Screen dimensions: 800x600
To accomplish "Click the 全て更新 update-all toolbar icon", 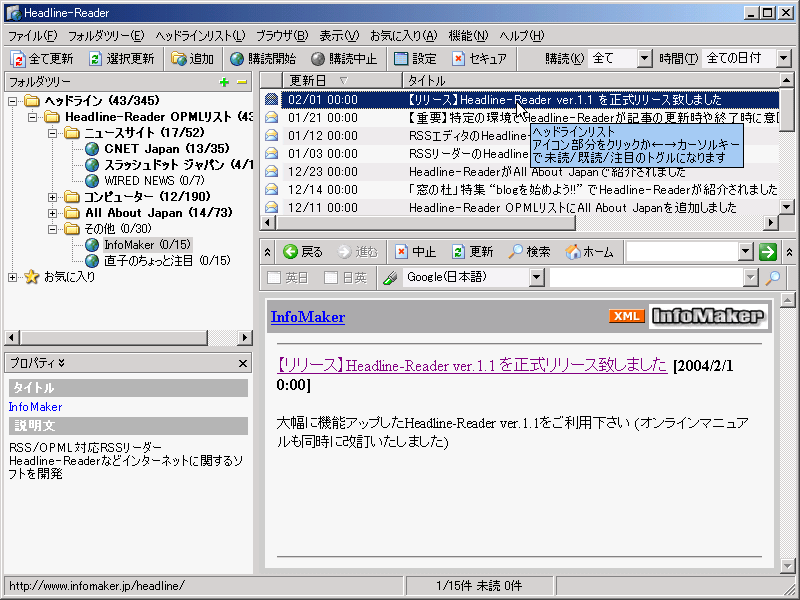I will point(18,59).
